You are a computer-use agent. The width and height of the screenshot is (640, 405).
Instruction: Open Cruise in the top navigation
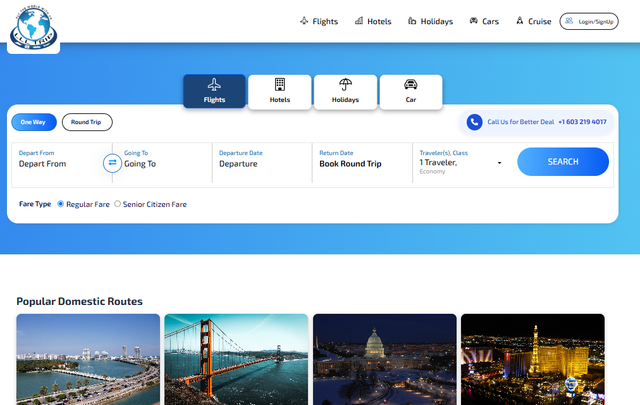533,21
